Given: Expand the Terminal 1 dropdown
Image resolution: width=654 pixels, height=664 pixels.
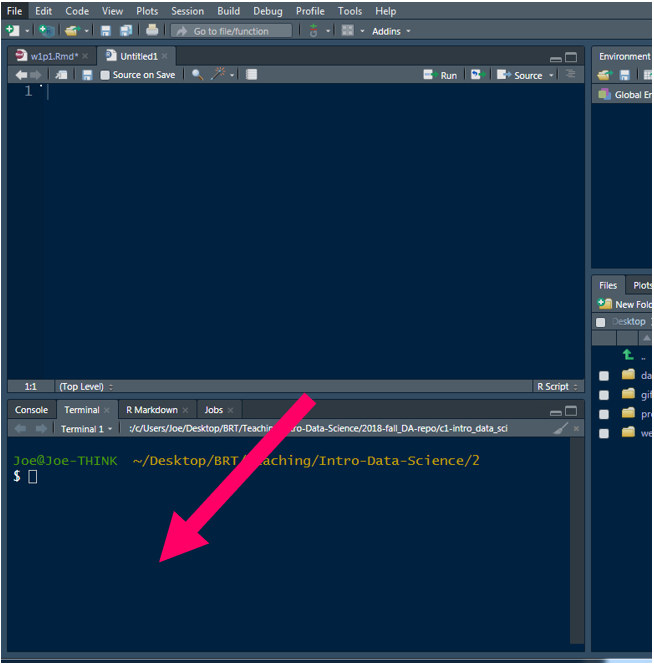Looking at the screenshot, I should click(x=86, y=429).
